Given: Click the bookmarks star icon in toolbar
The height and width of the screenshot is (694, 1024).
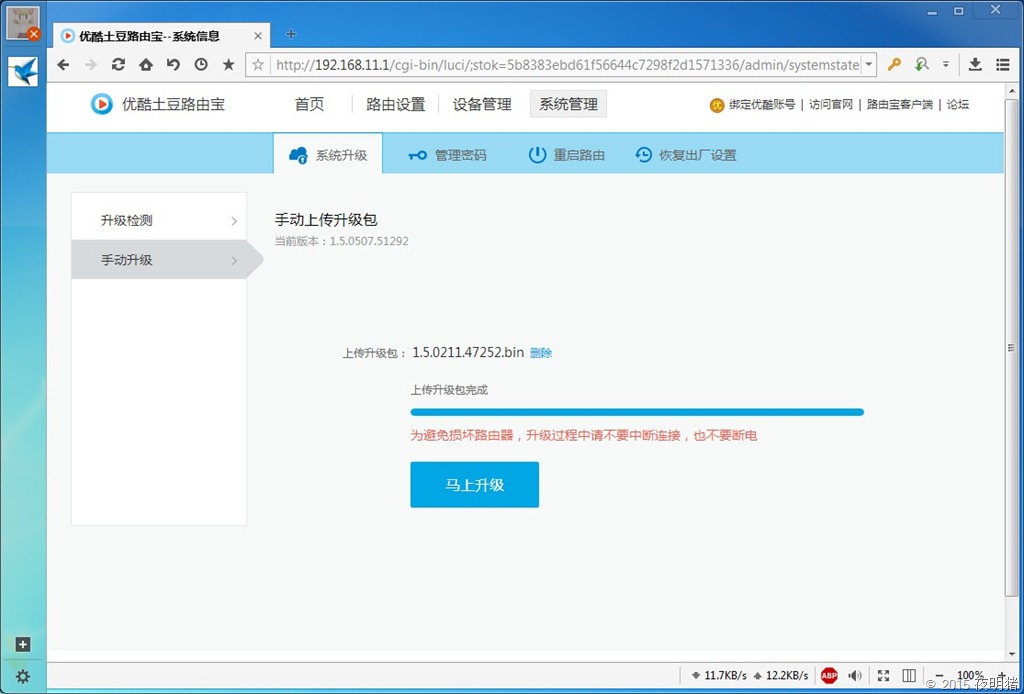Looking at the screenshot, I should 228,65.
